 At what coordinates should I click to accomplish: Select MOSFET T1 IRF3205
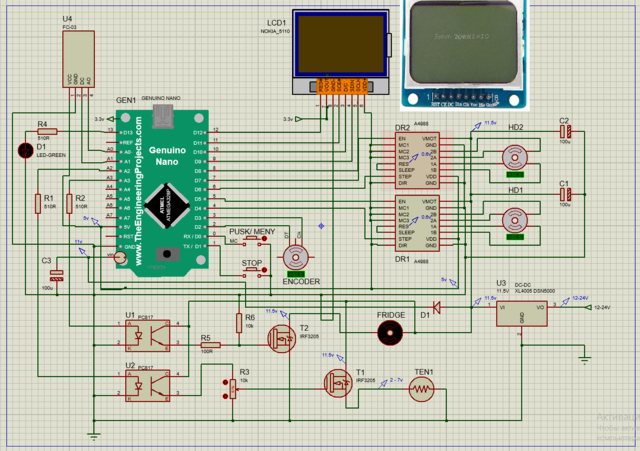click(338, 383)
